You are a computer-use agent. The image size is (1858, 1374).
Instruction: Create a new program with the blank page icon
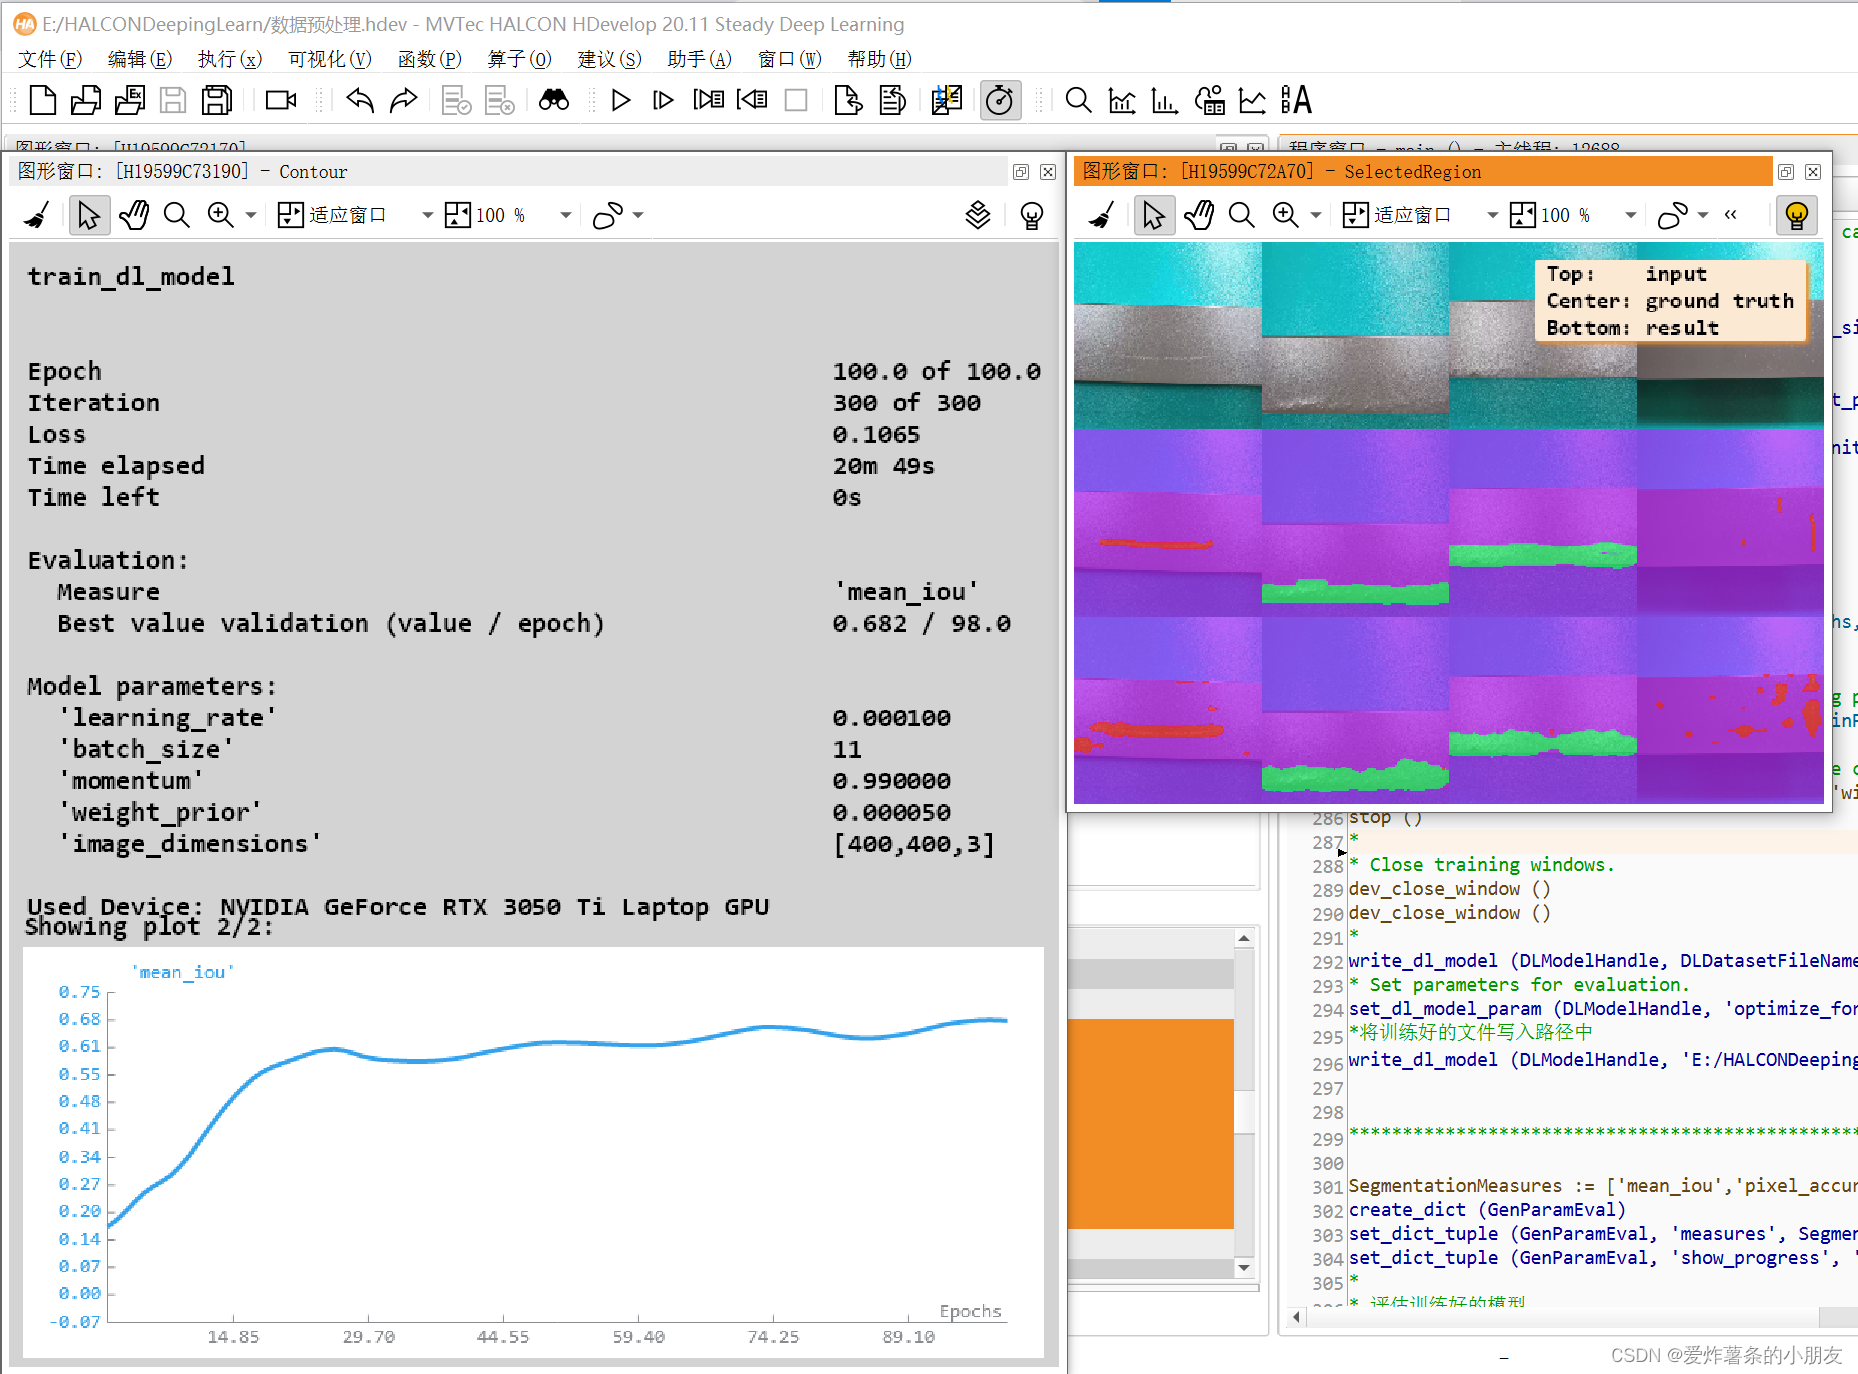[x=43, y=100]
